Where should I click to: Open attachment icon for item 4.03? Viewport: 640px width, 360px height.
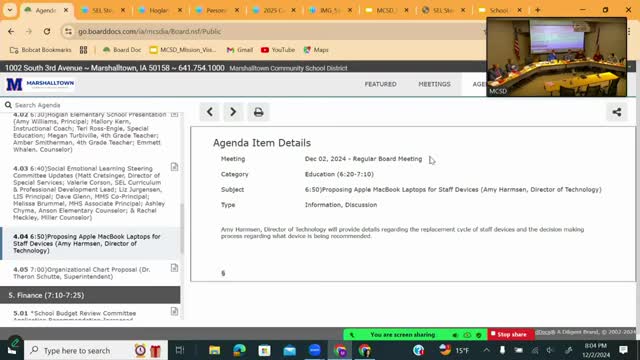pos(174,167)
